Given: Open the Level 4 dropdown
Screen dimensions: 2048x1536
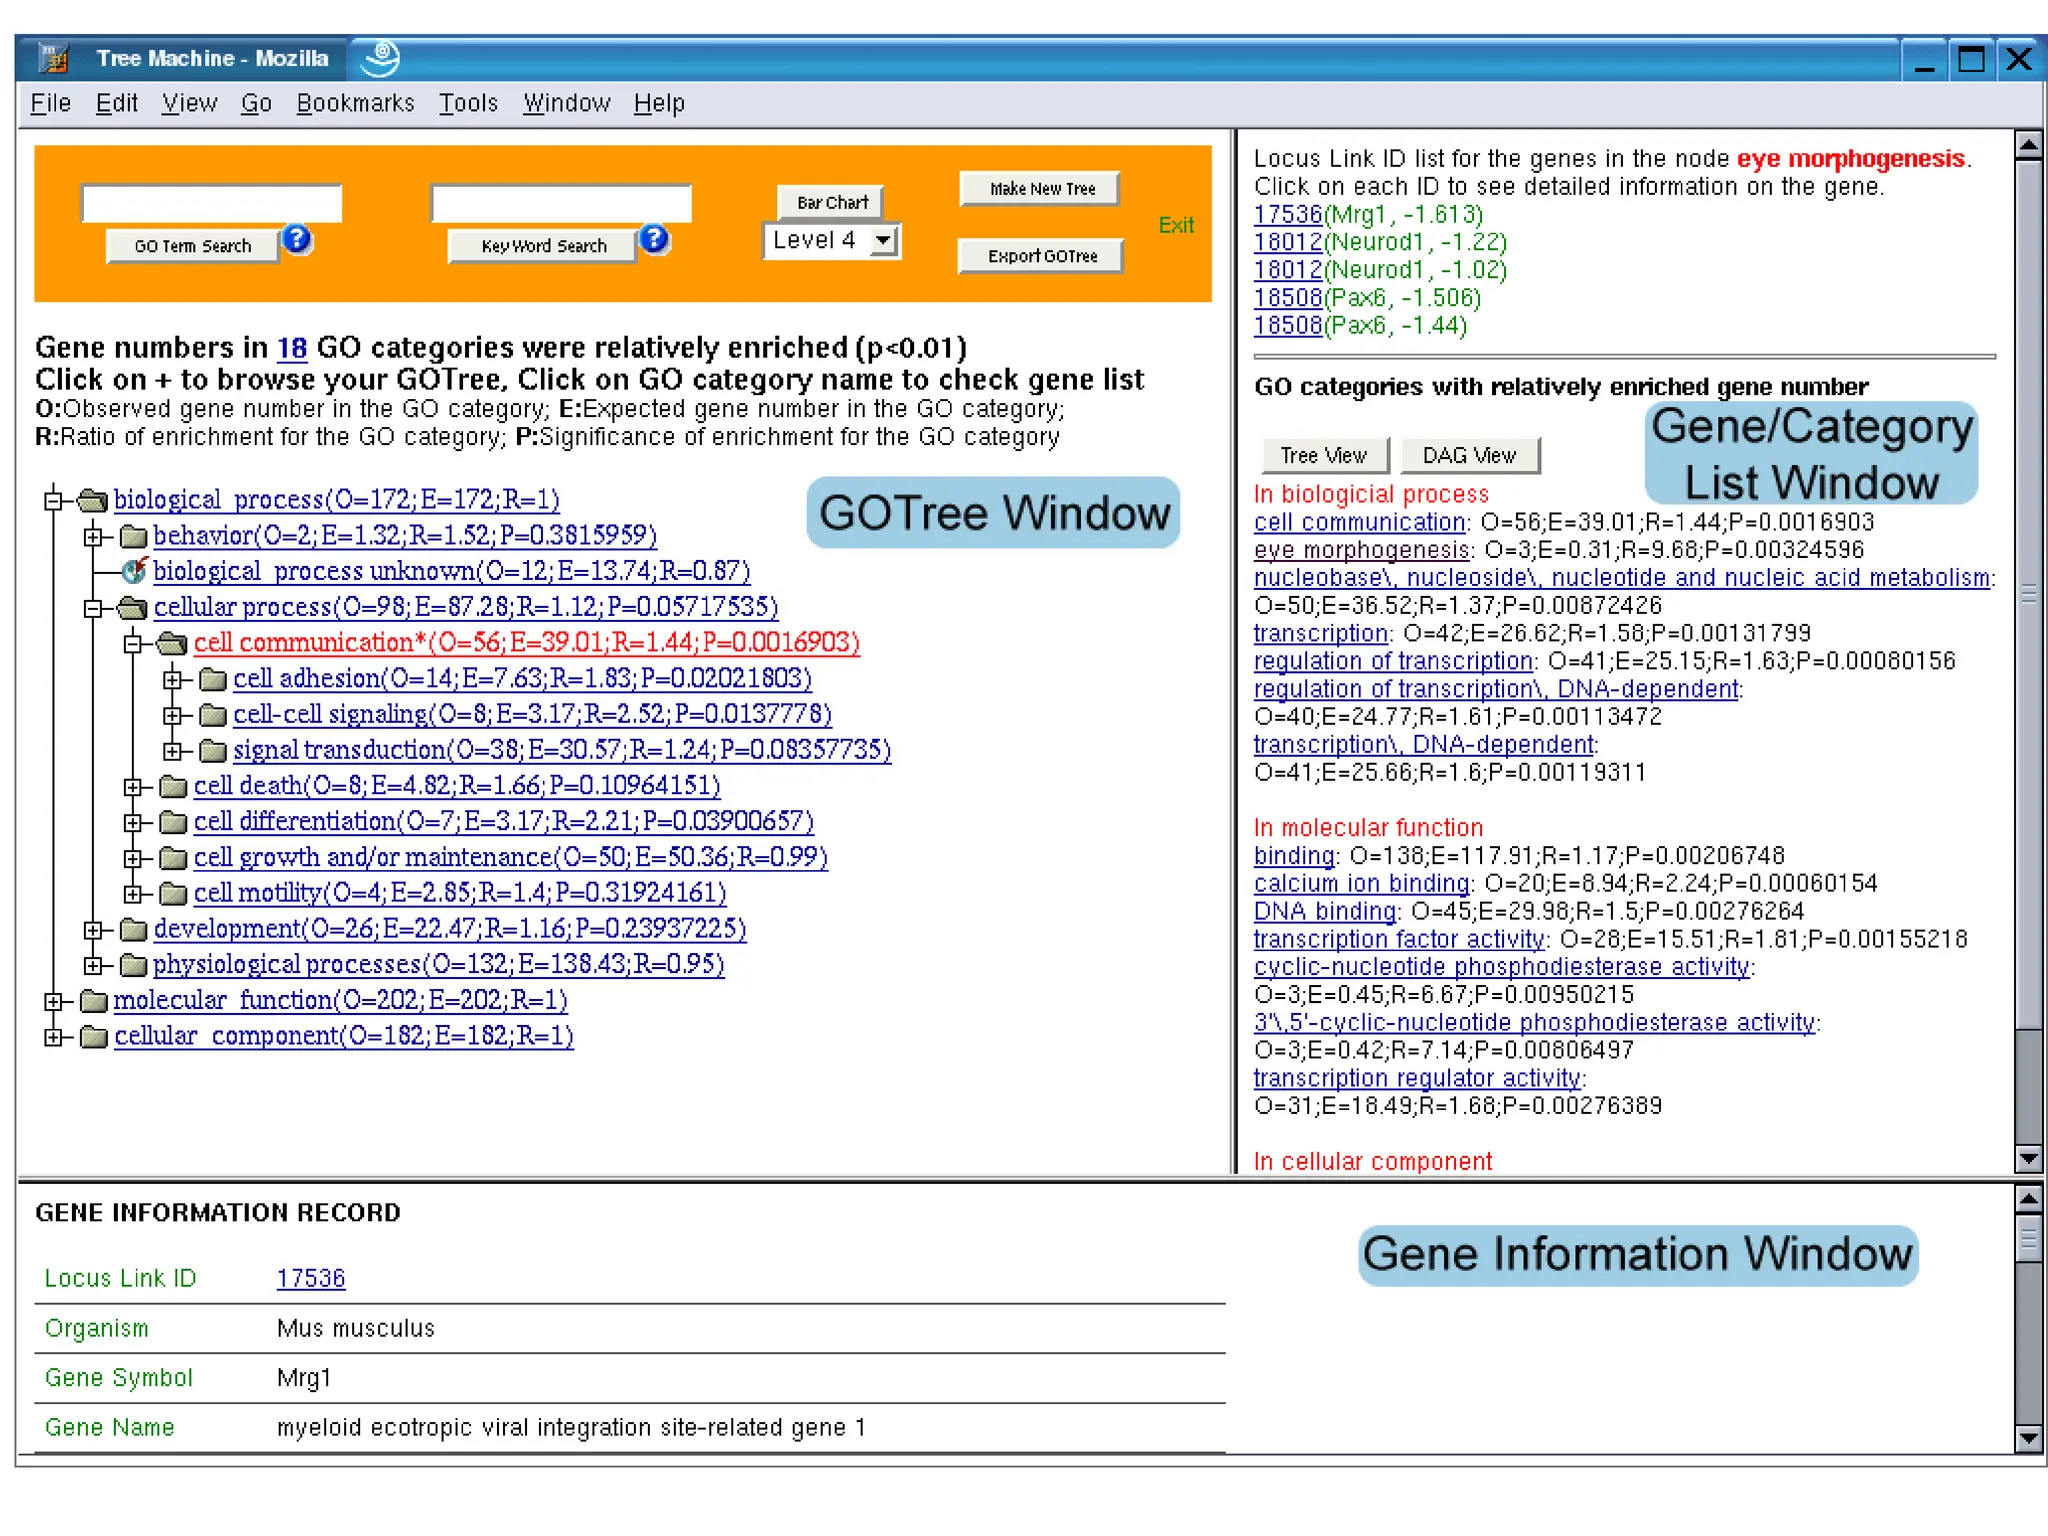Looking at the screenshot, I should tap(883, 240).
